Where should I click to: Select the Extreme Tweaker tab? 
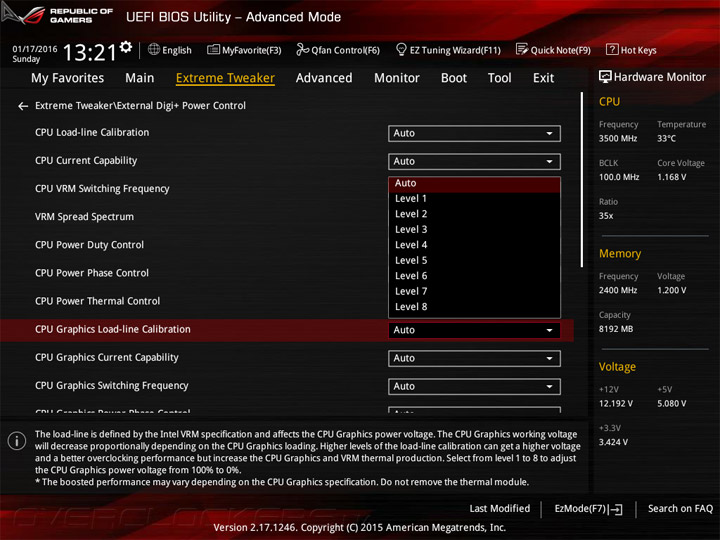tap(225, 78)
